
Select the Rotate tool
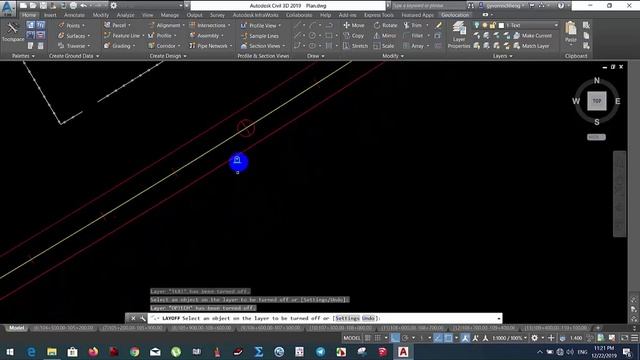[385, 25]
